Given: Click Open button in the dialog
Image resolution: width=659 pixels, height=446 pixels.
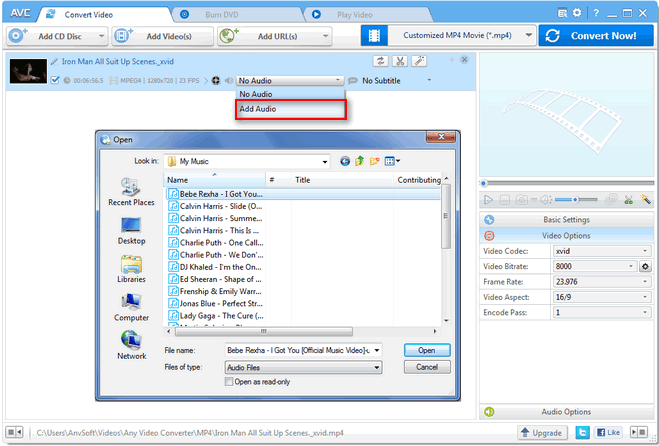Looking at the screenshot, I should [x=427, y=350].
